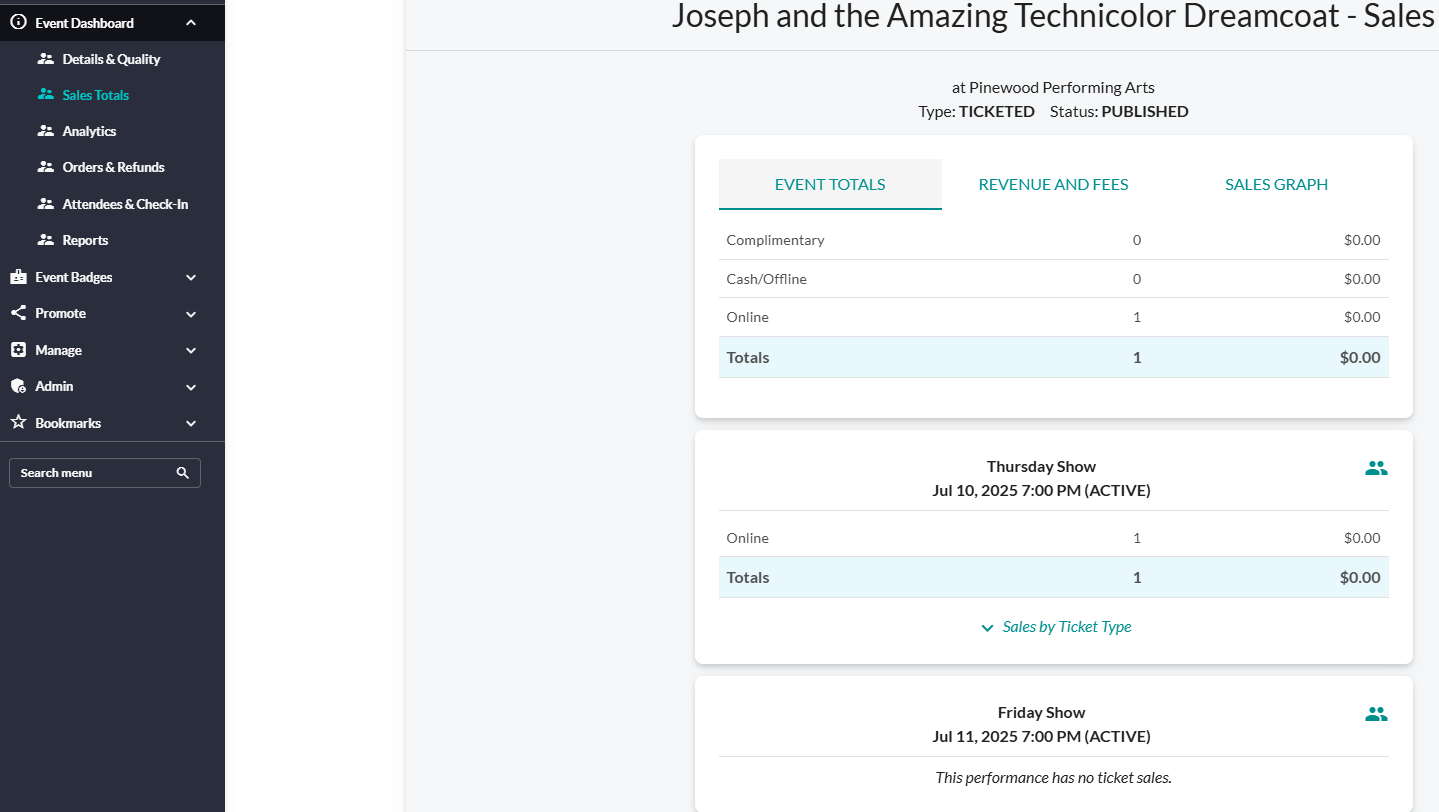
Task: Click the Promote share icon
Action: tap(18, 313)
